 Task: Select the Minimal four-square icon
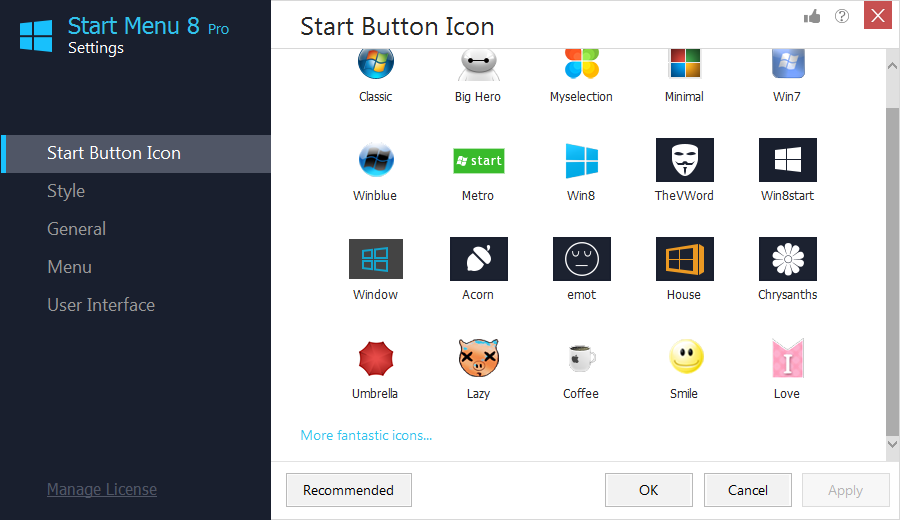pyautogui.click(x=685, y=64)
